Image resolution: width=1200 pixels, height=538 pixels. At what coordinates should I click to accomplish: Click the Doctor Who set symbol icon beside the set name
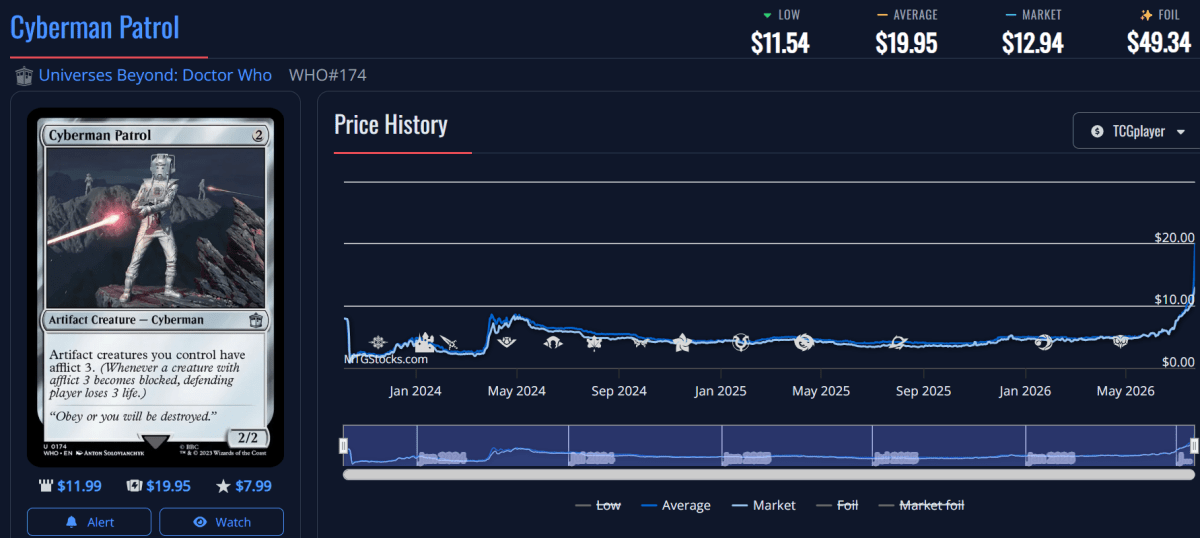pyautogui.click(x=24, y=76)
